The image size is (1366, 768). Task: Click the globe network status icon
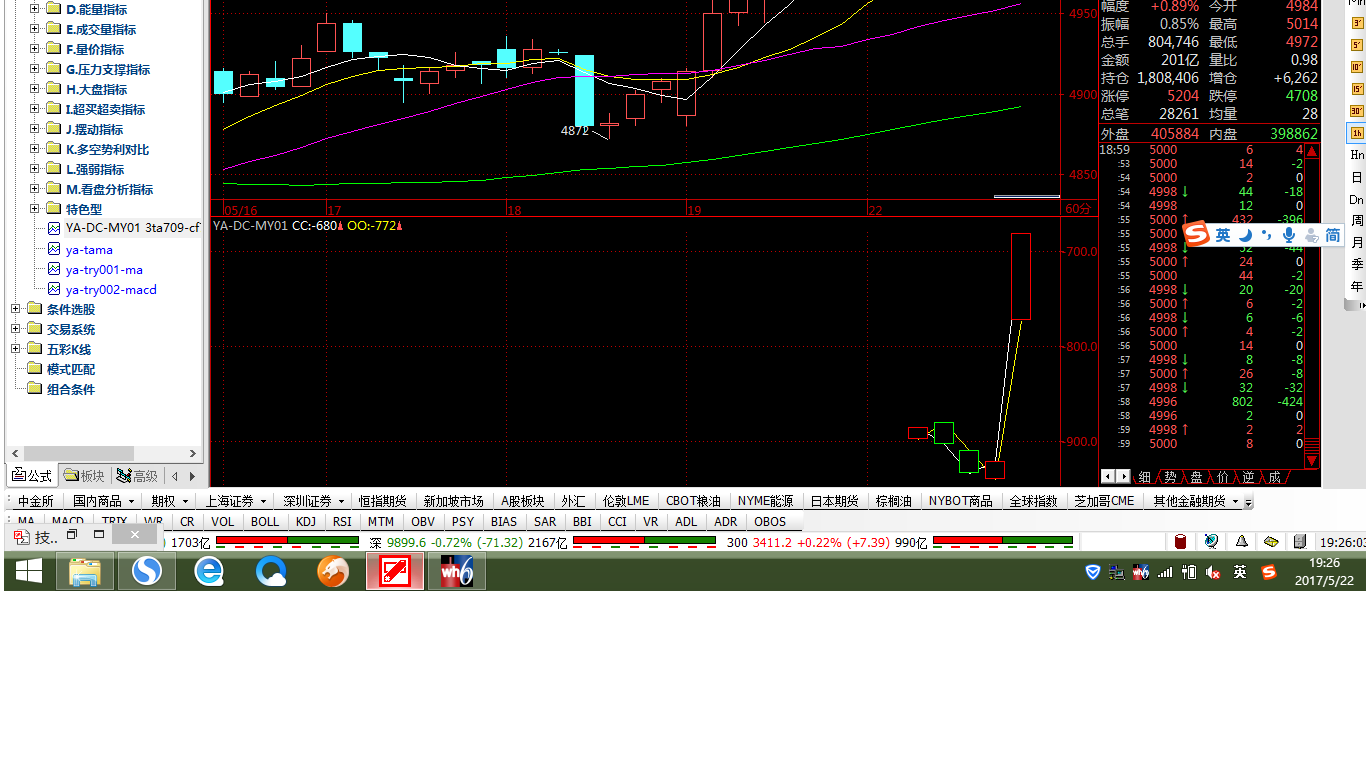[1211, 542]
